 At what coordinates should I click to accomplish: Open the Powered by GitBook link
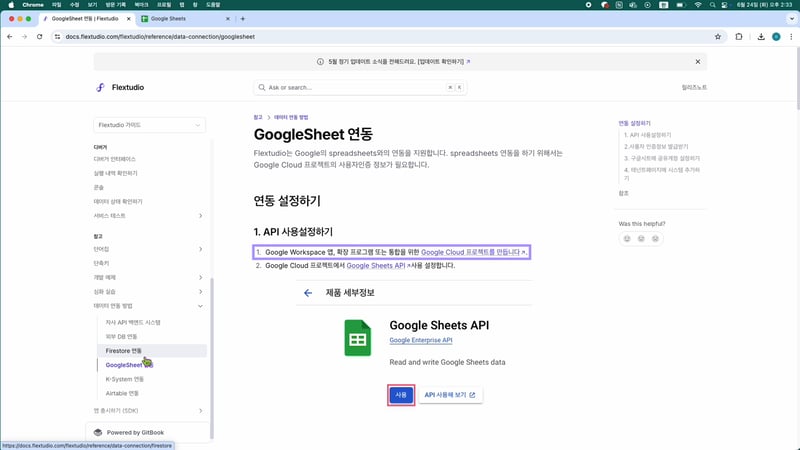(135, 433)
